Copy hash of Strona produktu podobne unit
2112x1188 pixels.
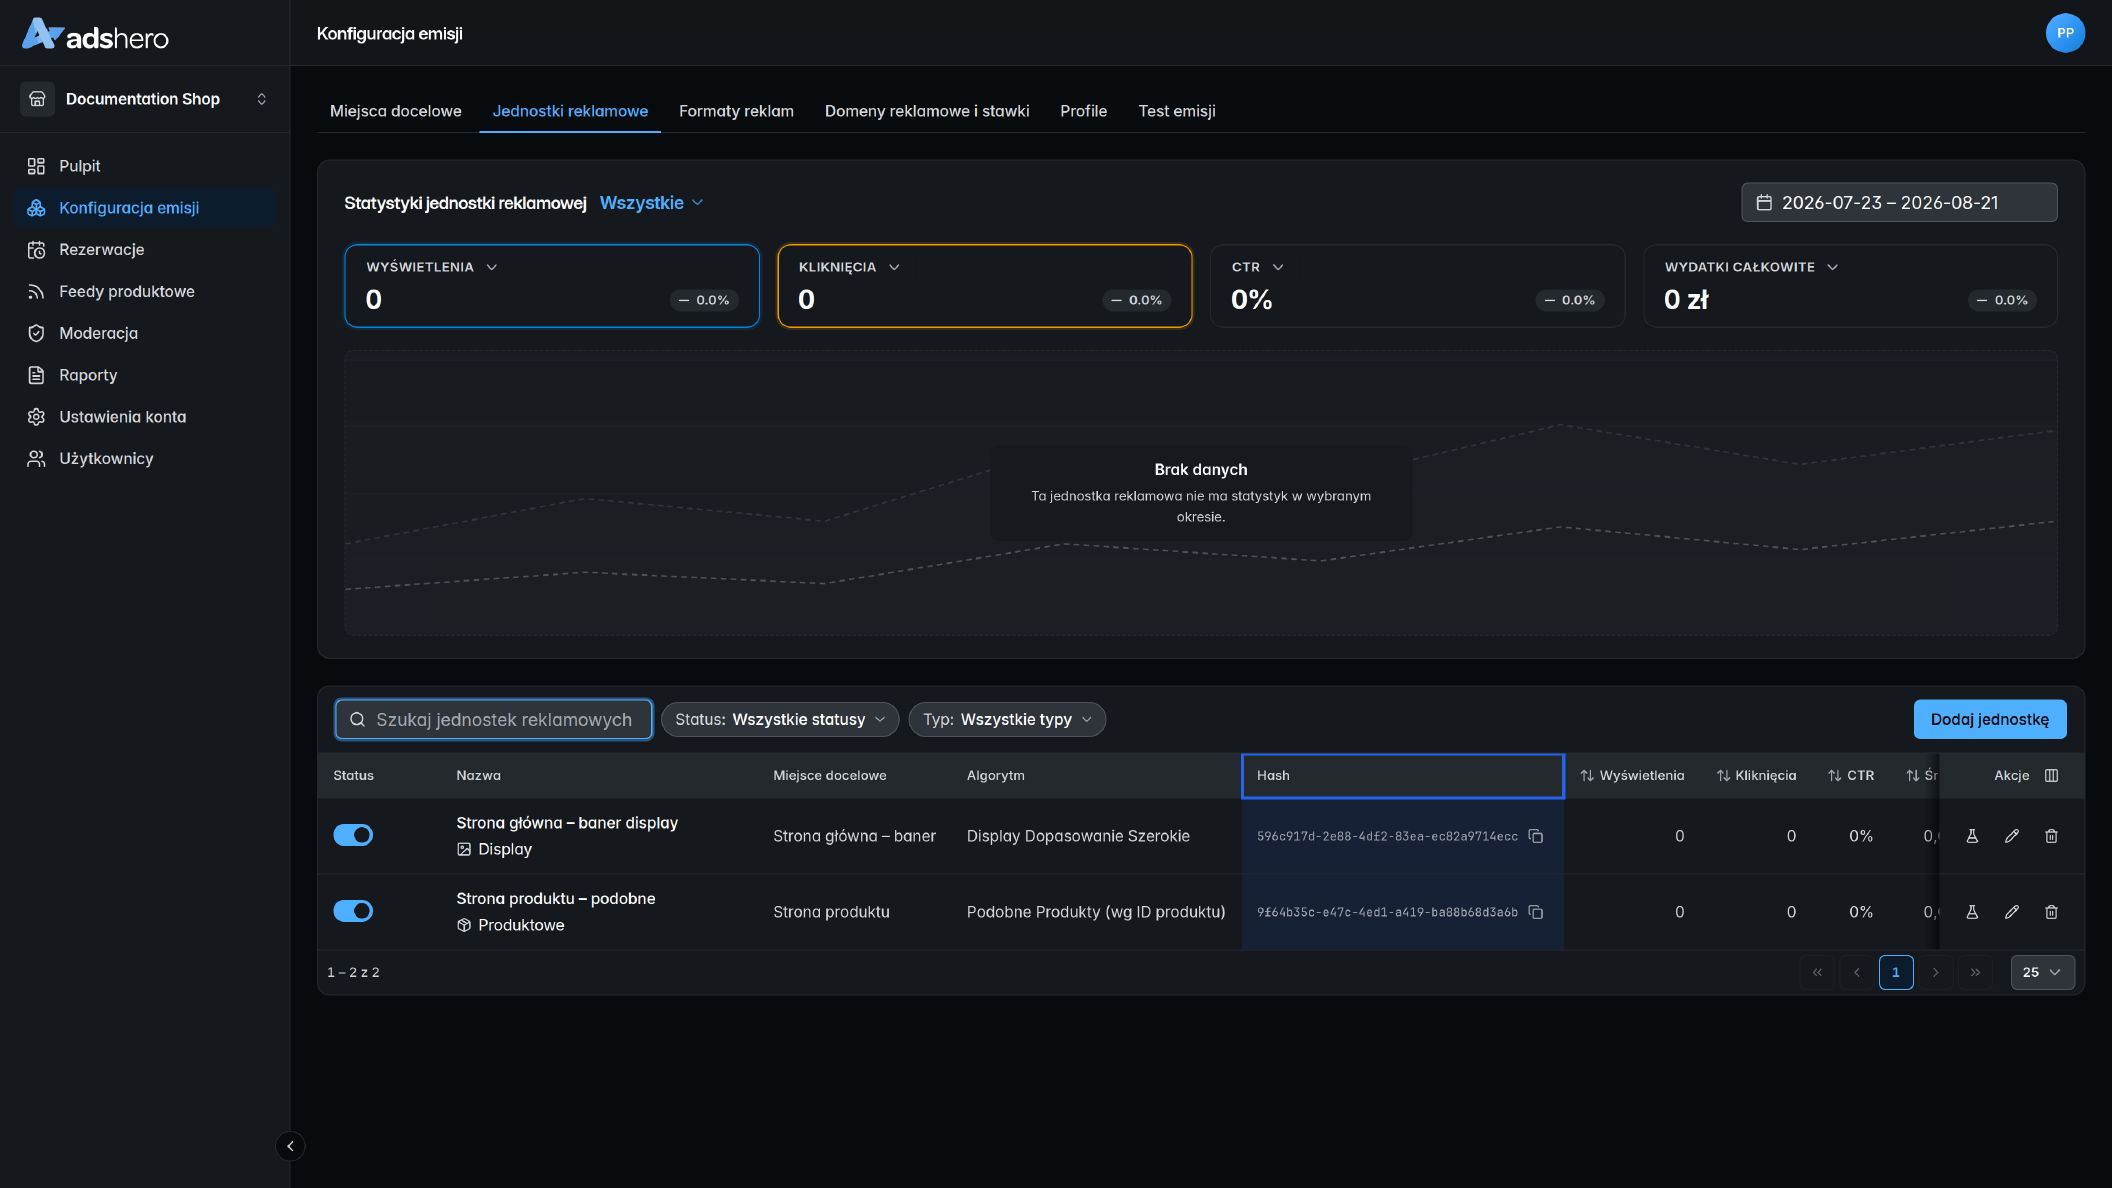point(1536,912)
